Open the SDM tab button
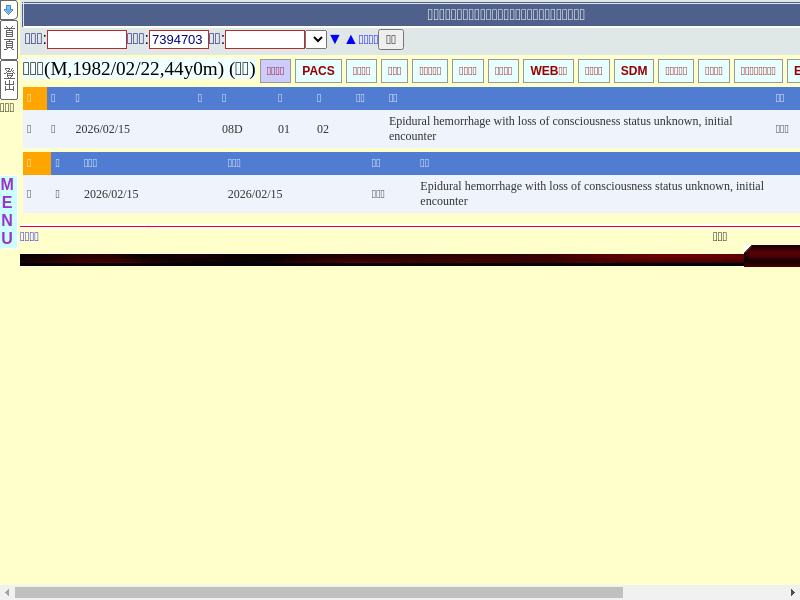The image size is (800, 600). coord(634,71)
